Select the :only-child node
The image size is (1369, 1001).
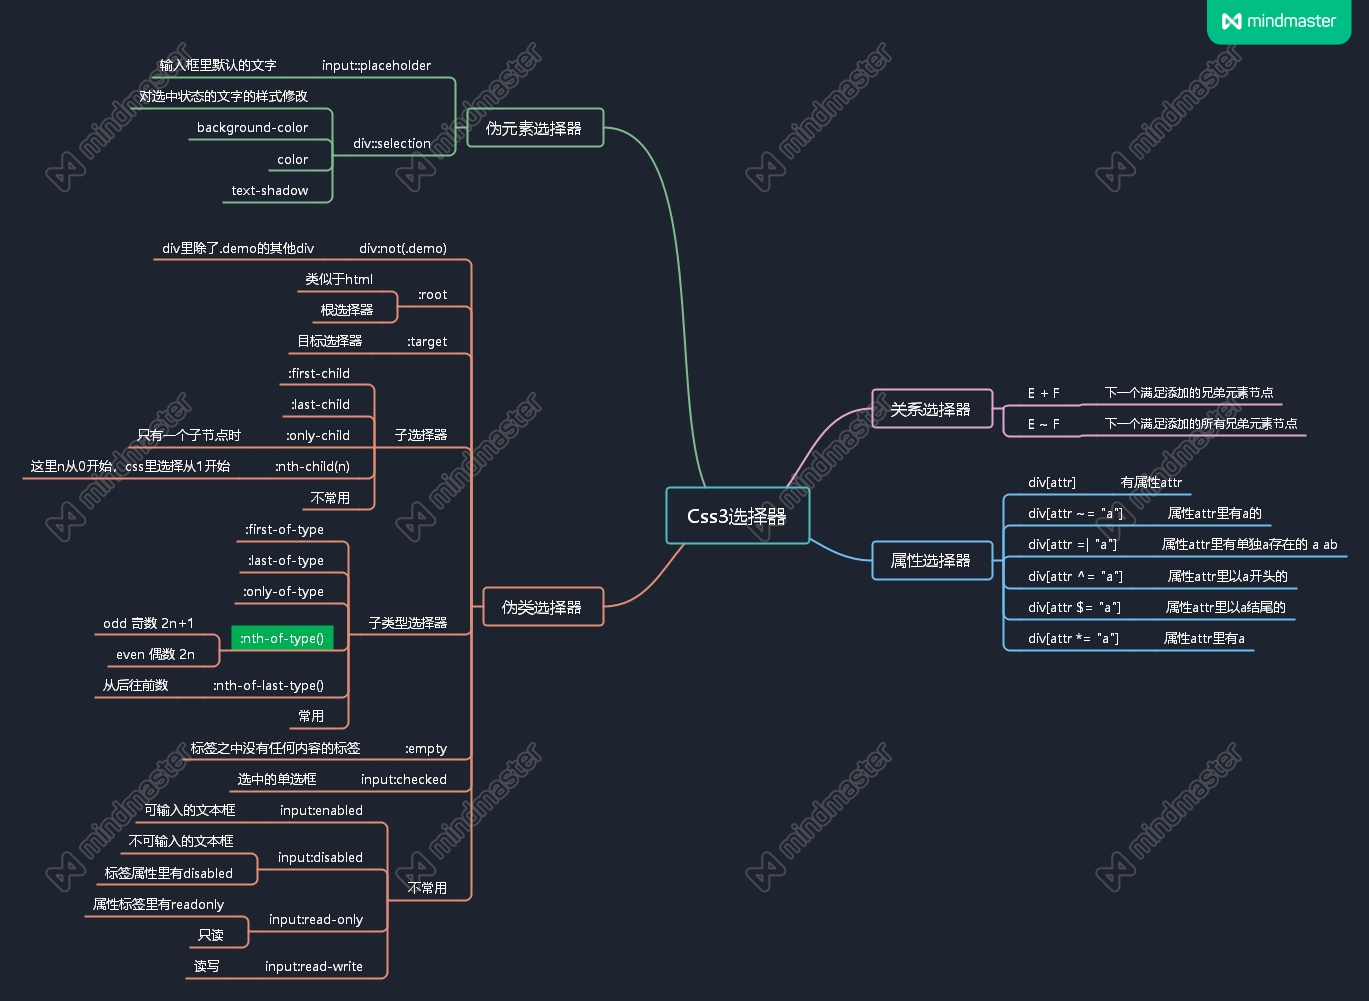coord(317,436)
